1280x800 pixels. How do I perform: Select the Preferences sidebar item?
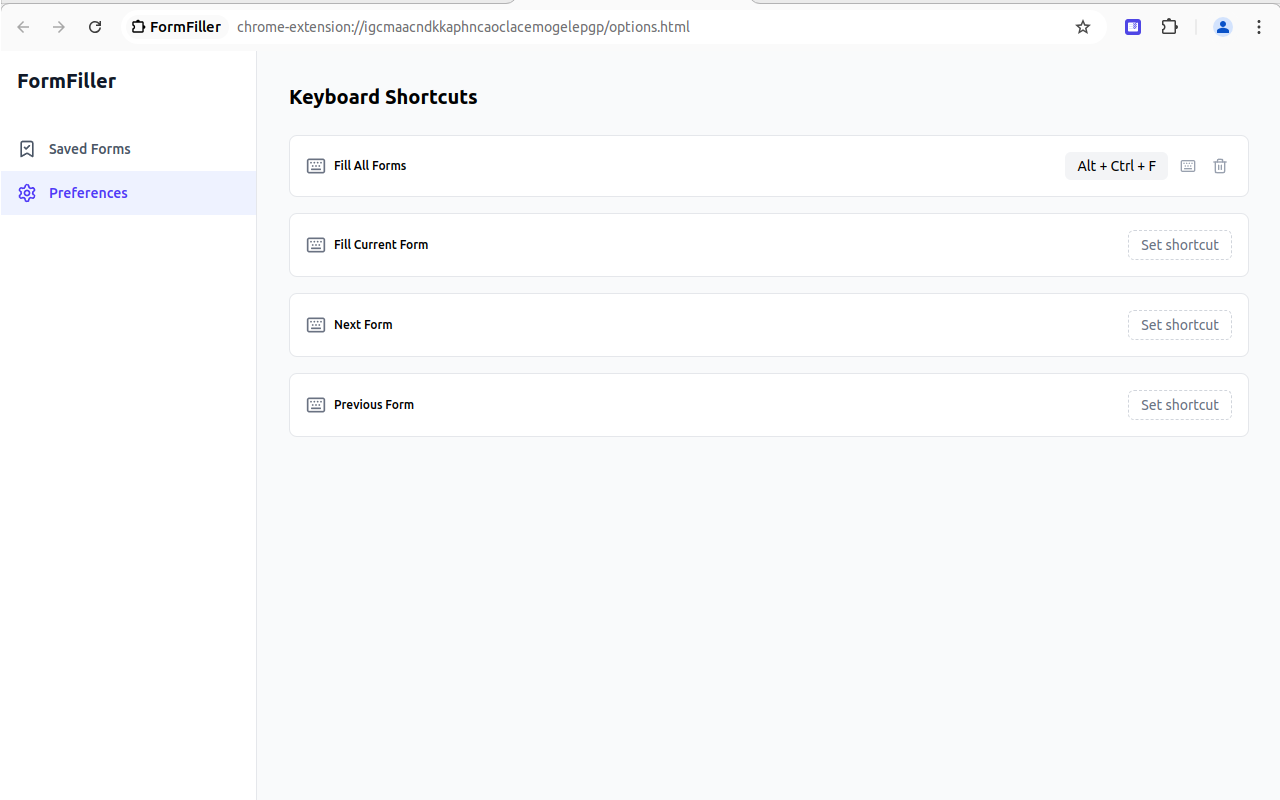click(88, 193)
